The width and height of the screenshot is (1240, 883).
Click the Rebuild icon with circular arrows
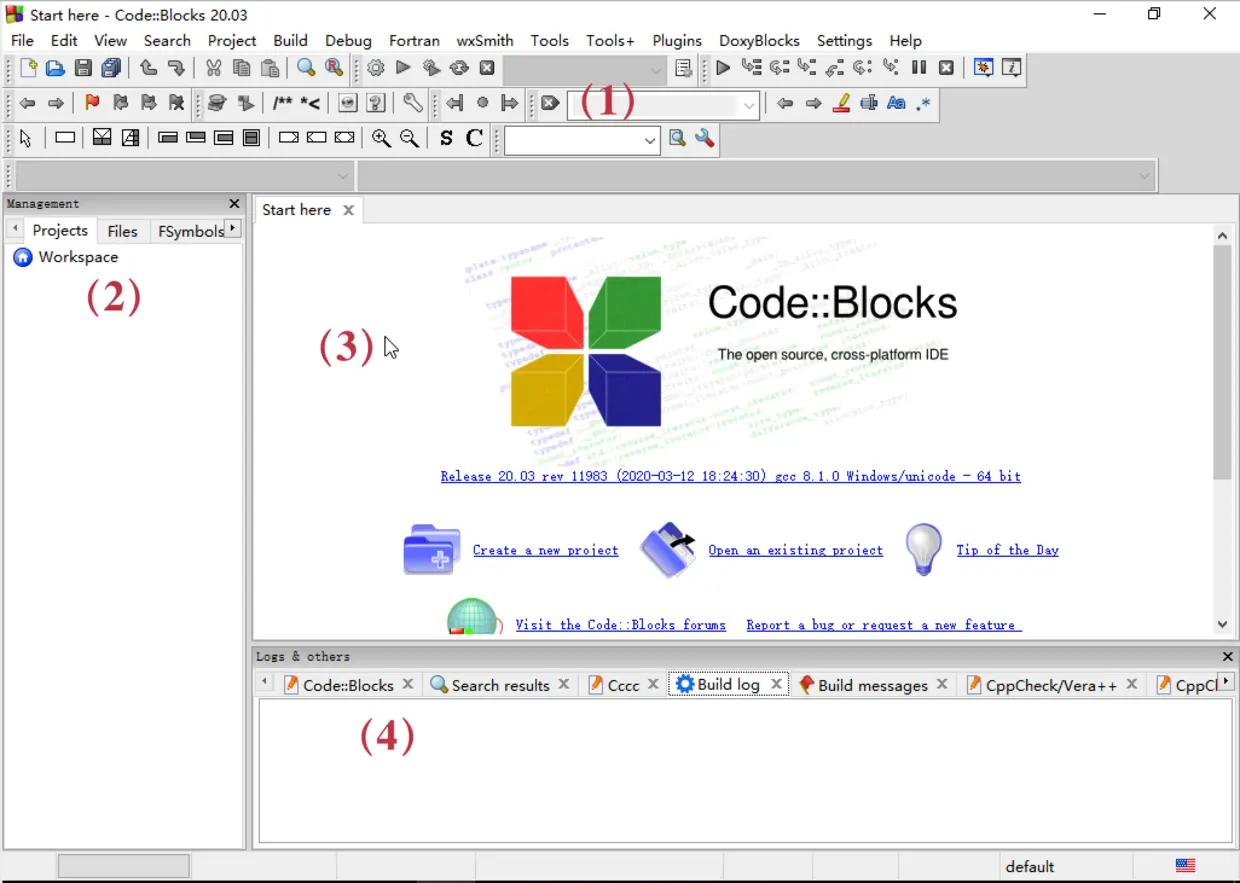[459, 68]
